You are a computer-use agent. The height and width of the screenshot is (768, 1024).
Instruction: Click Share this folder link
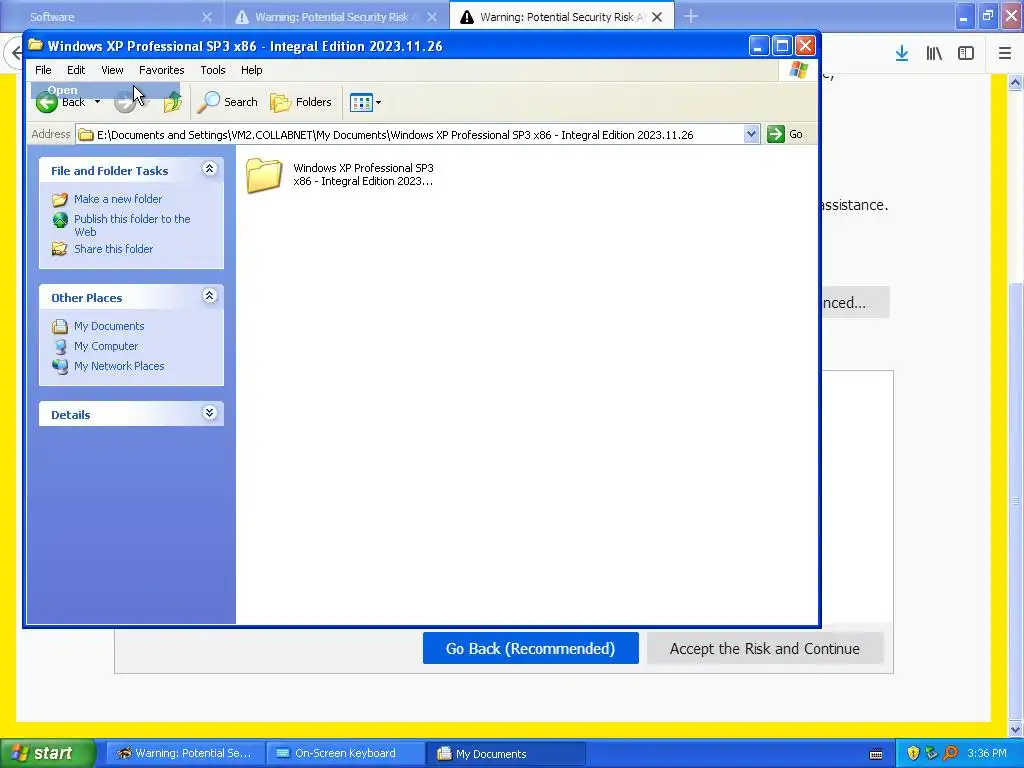(113, 249)
